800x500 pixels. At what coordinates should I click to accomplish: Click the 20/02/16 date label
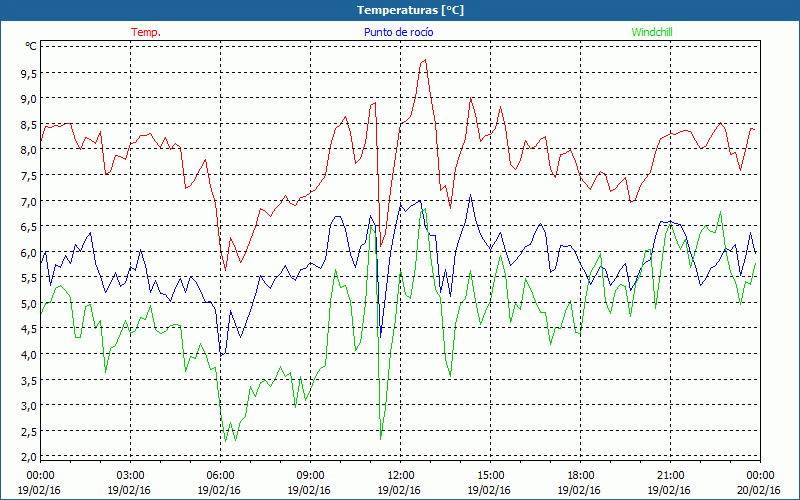point(759,490)
